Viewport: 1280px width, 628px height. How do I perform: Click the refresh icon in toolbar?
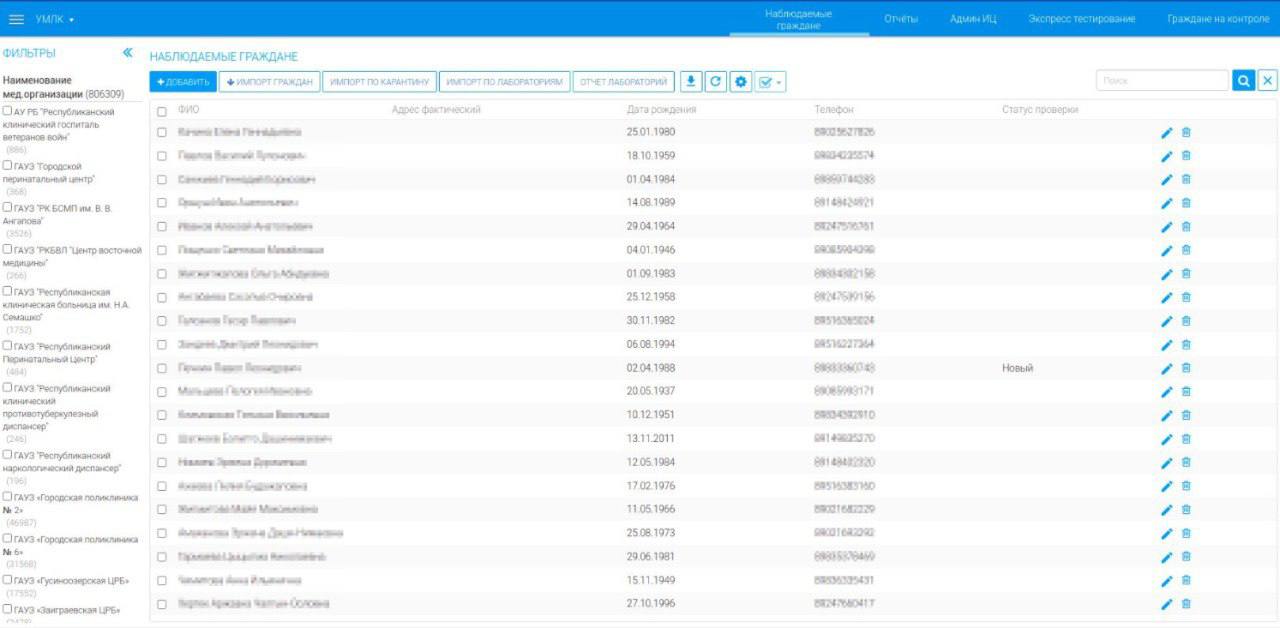coord(716,82)
